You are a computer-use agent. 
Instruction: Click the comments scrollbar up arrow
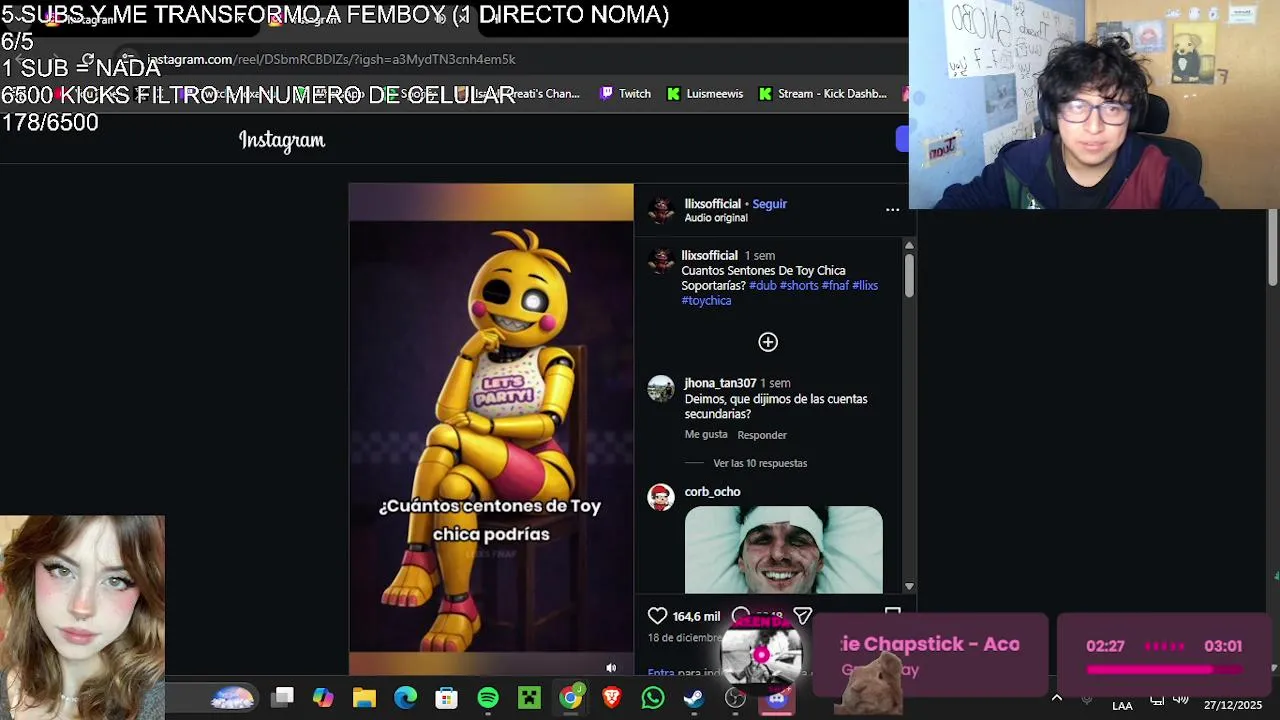click(x=909, y=245)
